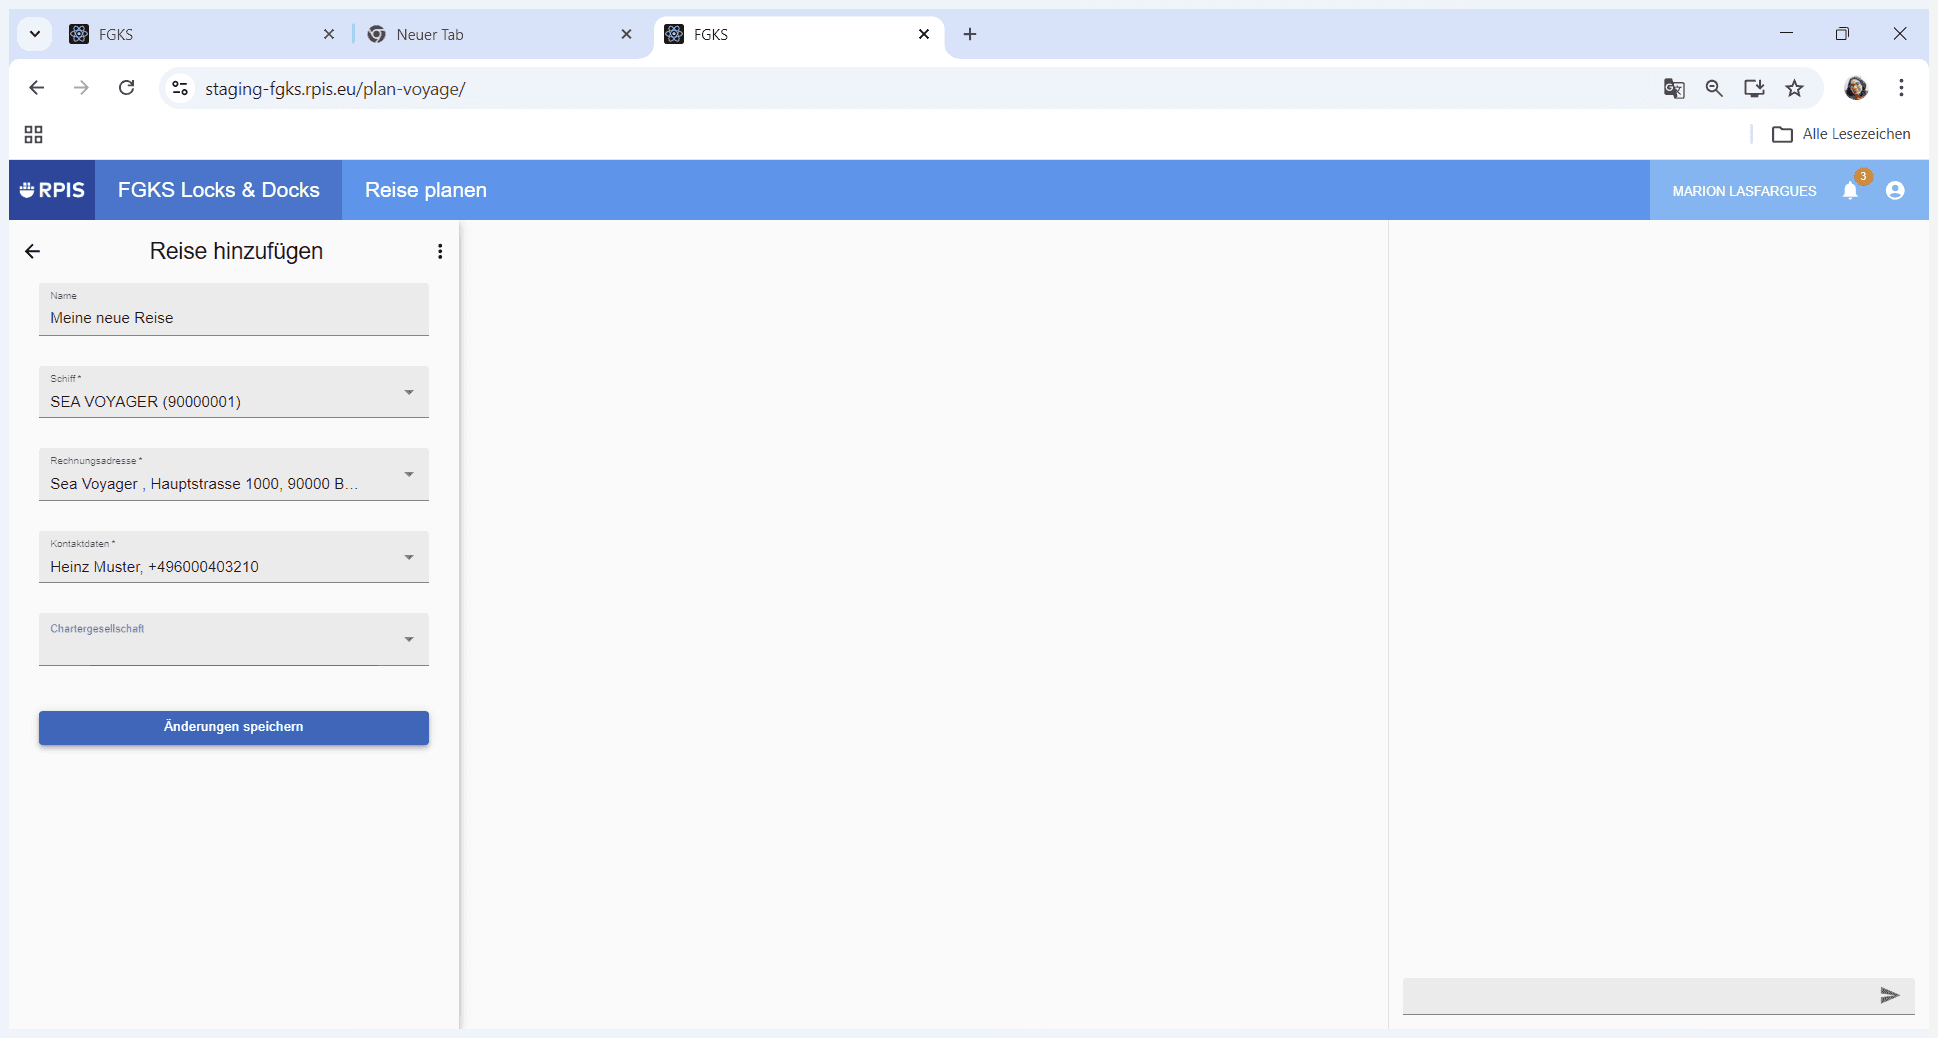
Task: Click the Google Translate icon
Action: pos(1674,88)
